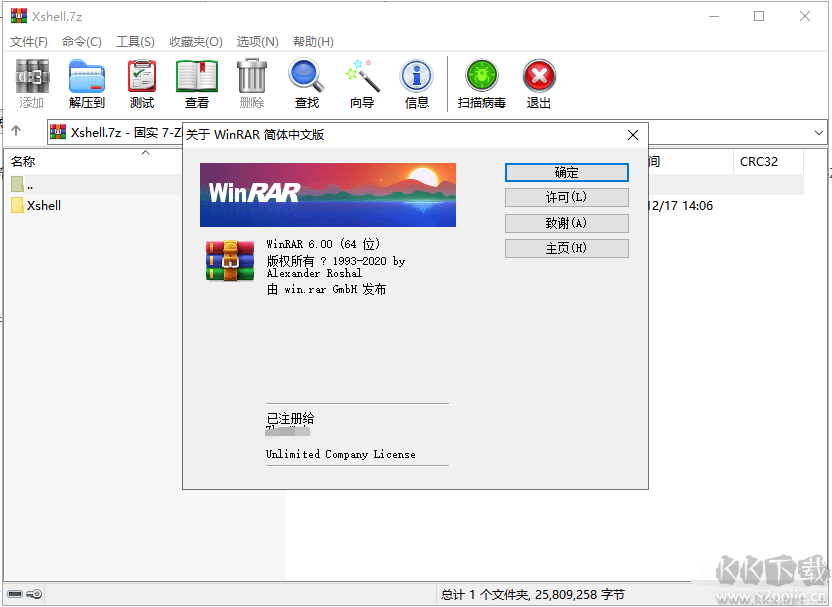Viewport: 832px width, 607px height.
Task: Show archive info via 信息 icon
Action: (x=416, y=80)
